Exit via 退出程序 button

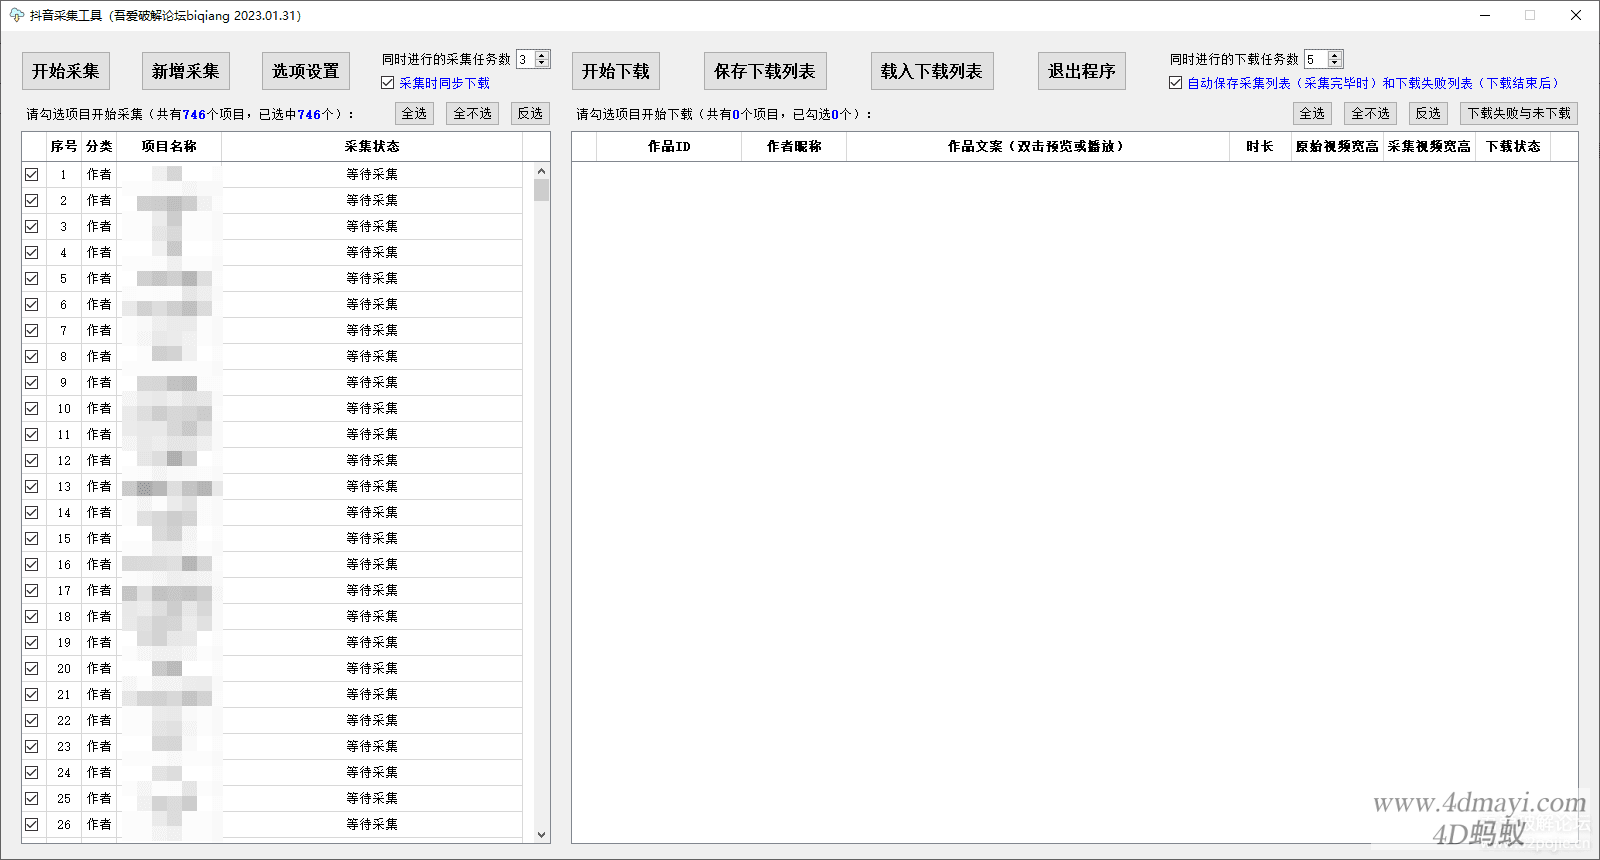click(x=1082, y=71)
